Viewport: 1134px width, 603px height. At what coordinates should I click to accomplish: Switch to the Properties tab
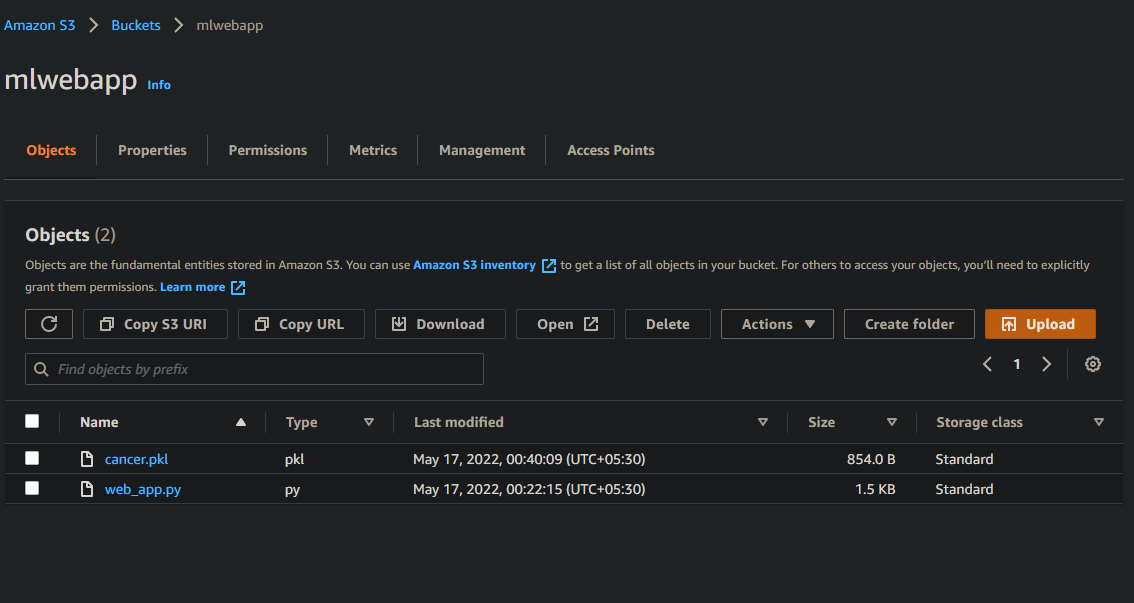coord(152,150)
